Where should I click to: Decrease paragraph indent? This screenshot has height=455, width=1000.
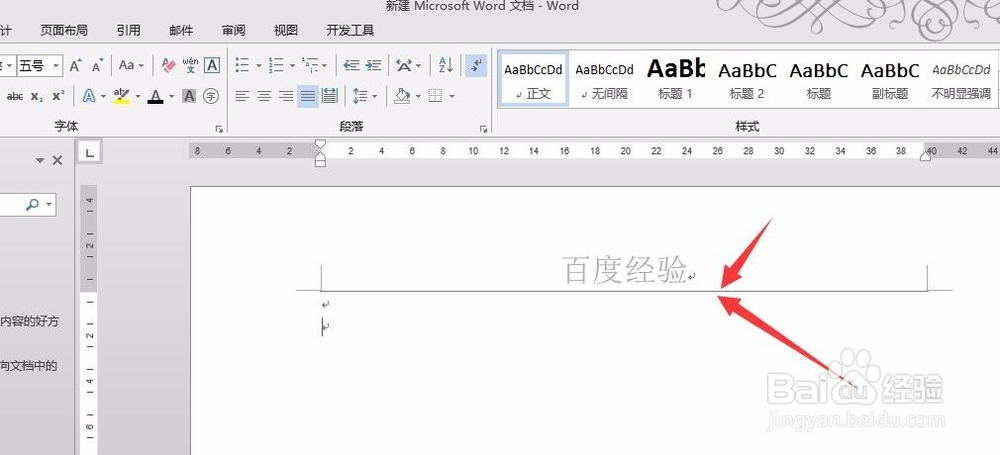pyautogui.click(x=351, y=65)
